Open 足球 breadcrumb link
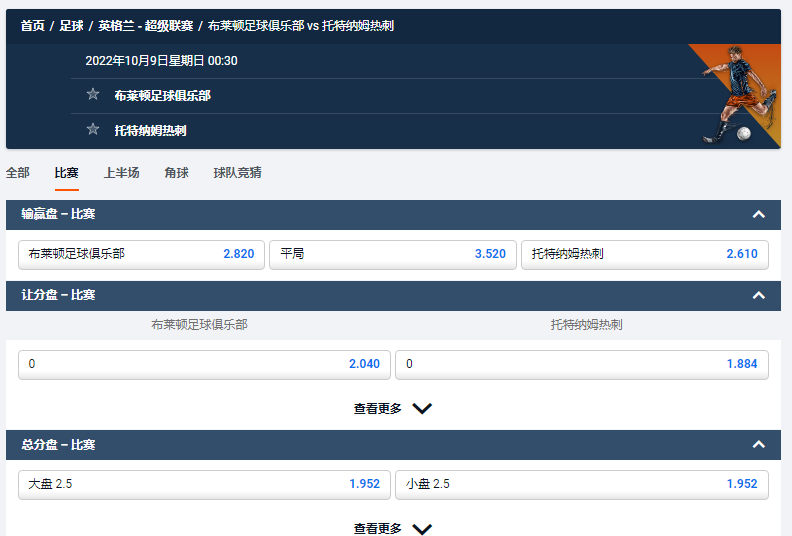The height and width of the screenshot is (536, 792). pyautogui.click(x=71, y=26)
